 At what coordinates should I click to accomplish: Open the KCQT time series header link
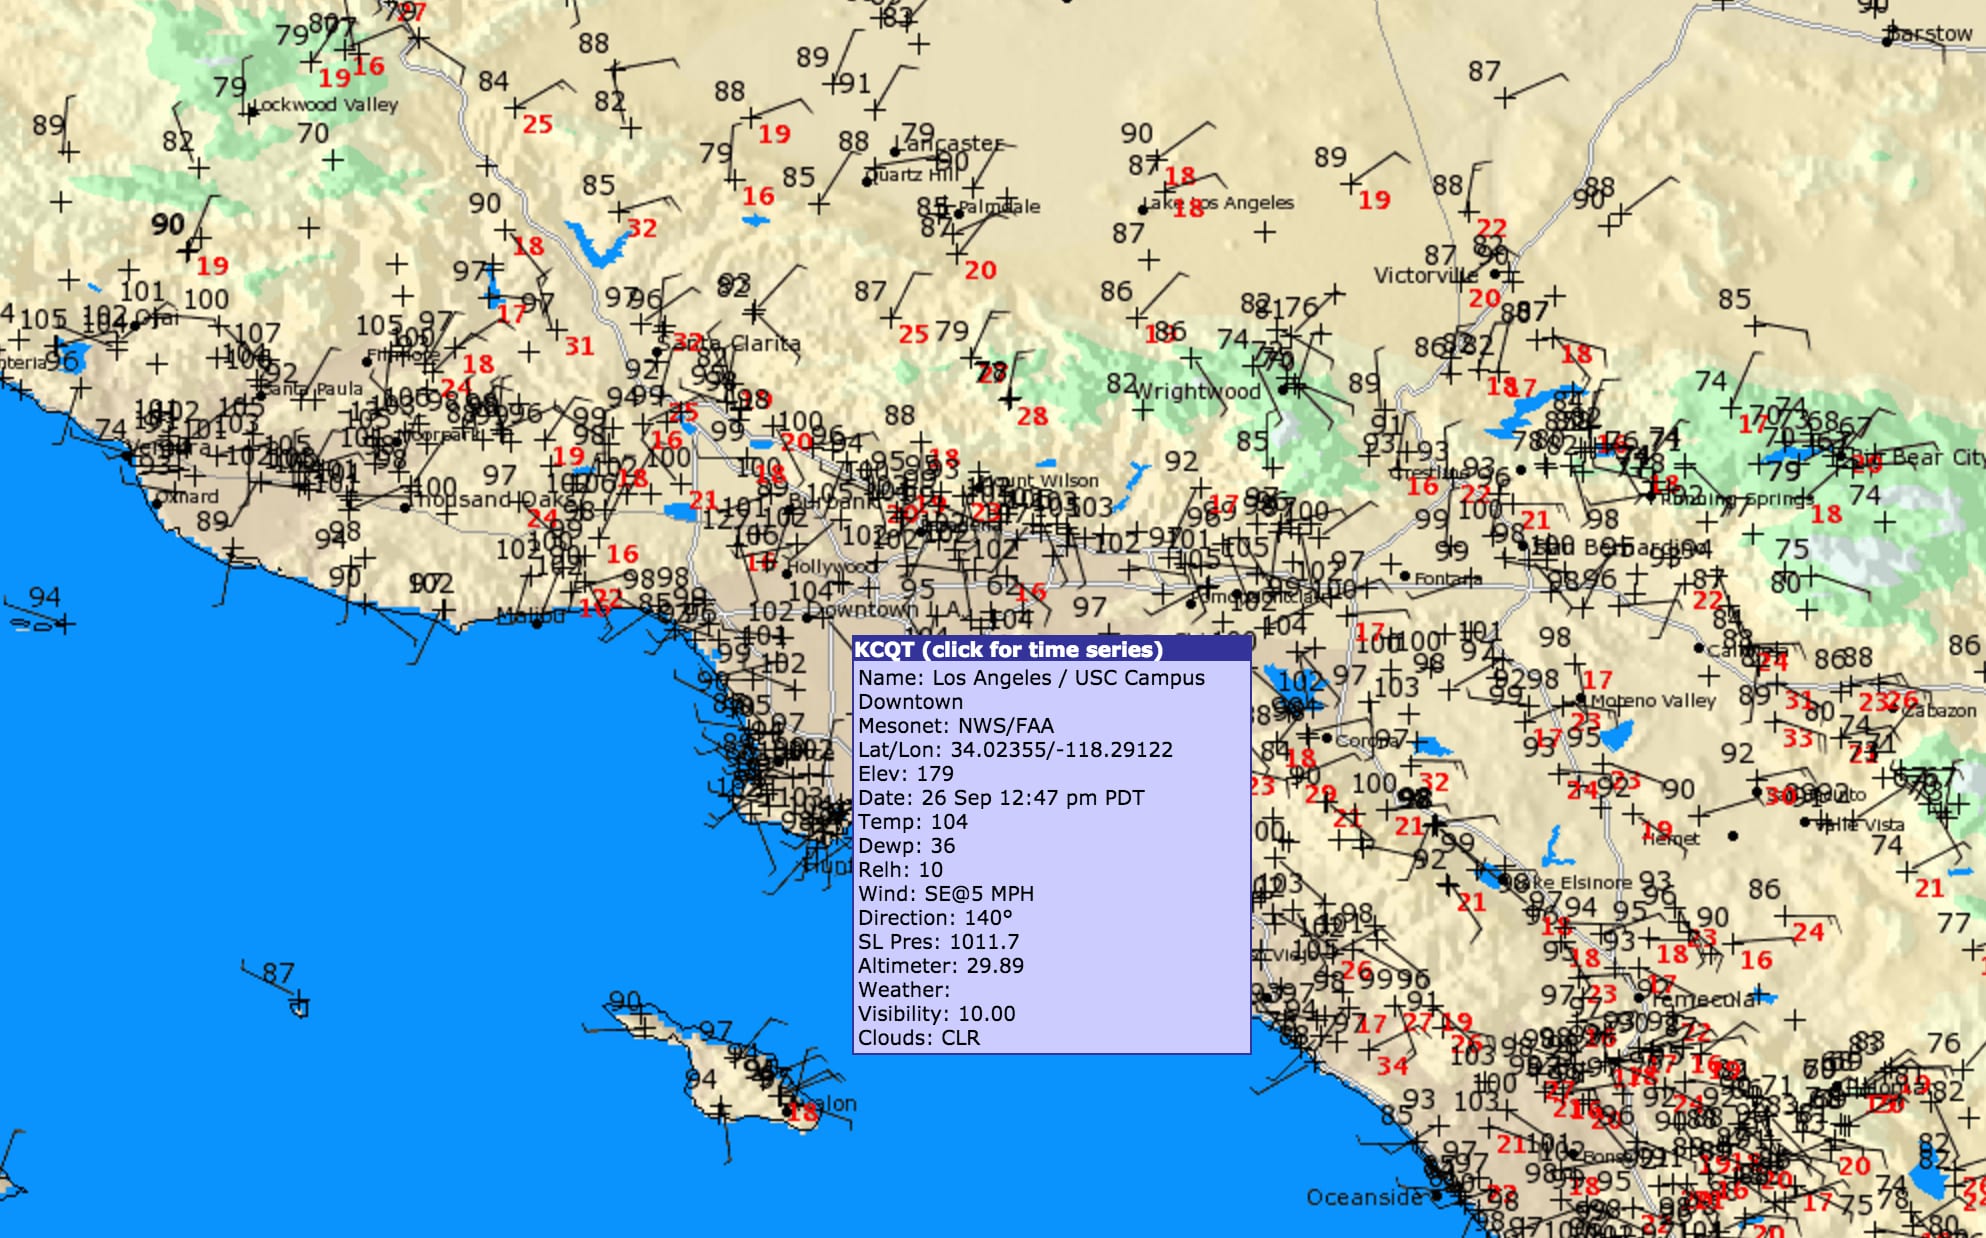pos(1008,650)
